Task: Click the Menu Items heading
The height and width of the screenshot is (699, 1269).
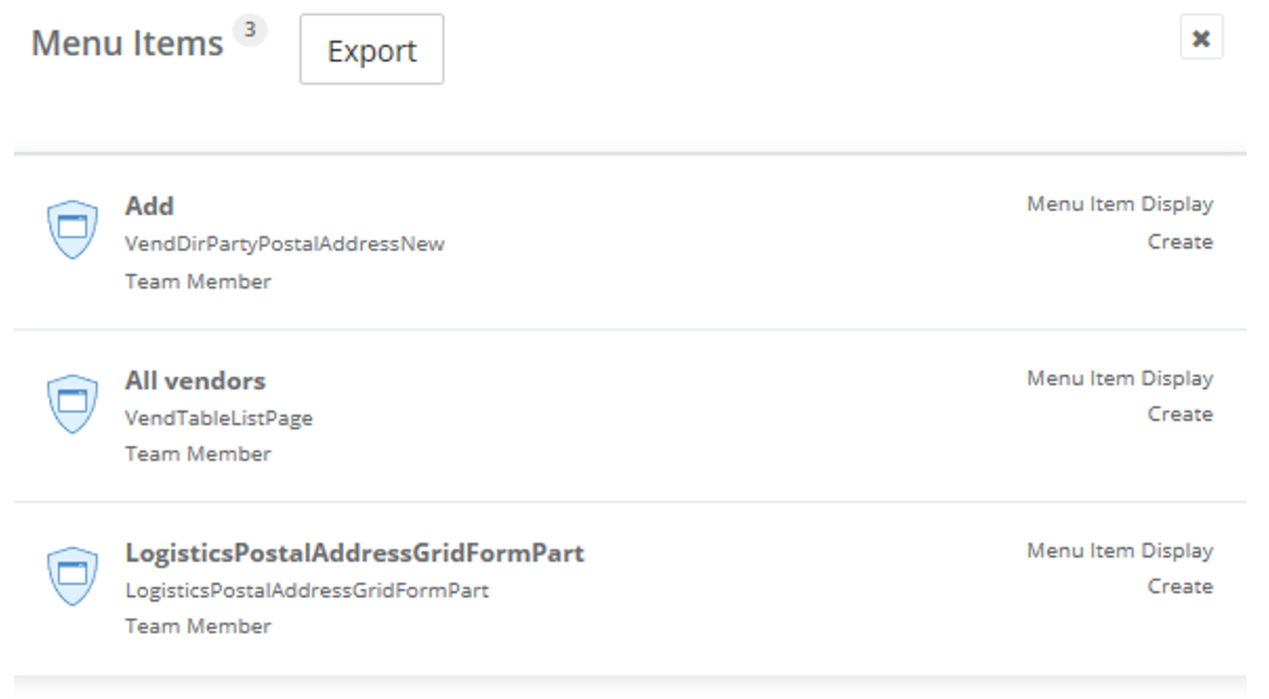Action: pos(128,43)
